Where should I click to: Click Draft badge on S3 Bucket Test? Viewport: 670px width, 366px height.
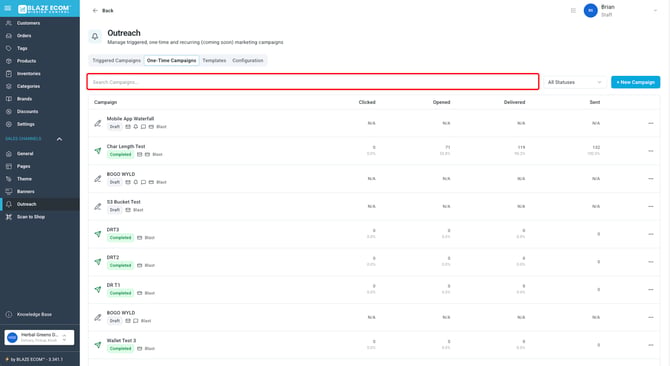115,210
